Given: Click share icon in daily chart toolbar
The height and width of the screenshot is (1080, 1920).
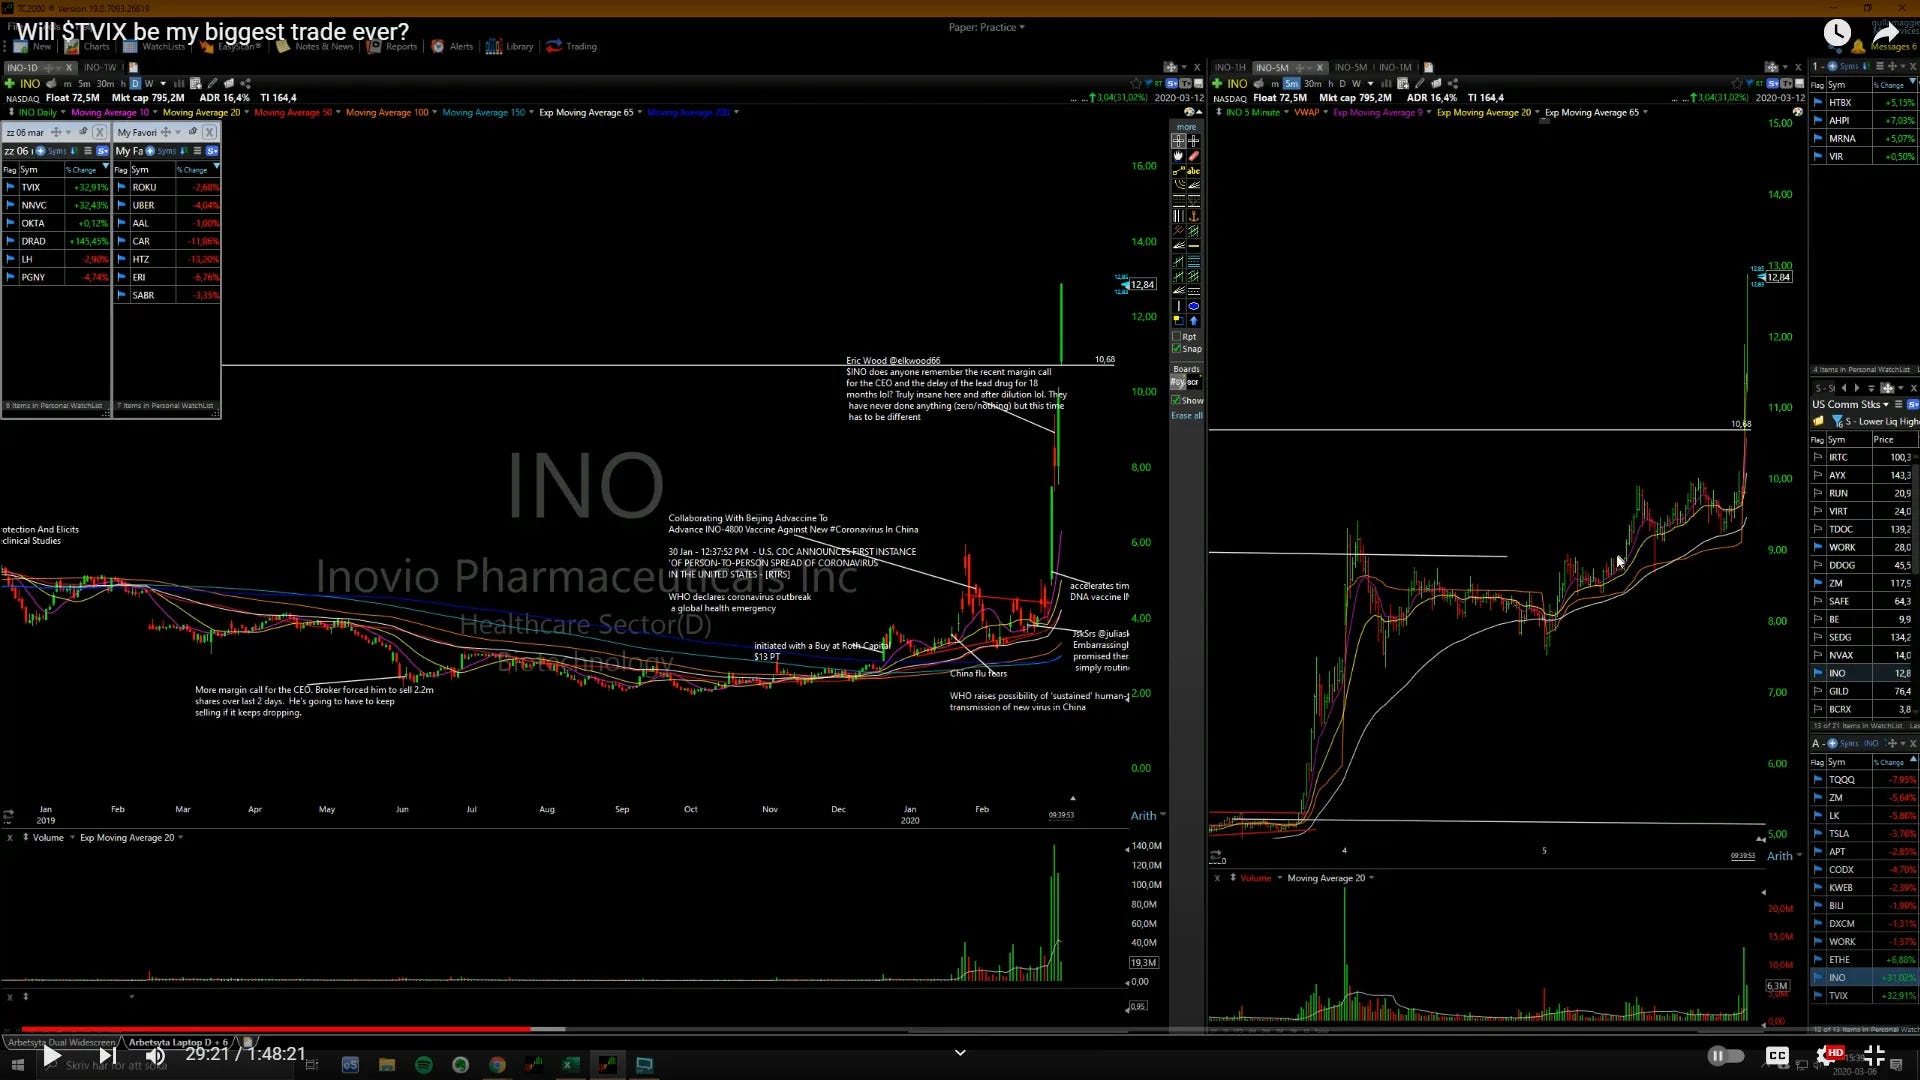Looking at the screenshot, I should click(245, 84).
